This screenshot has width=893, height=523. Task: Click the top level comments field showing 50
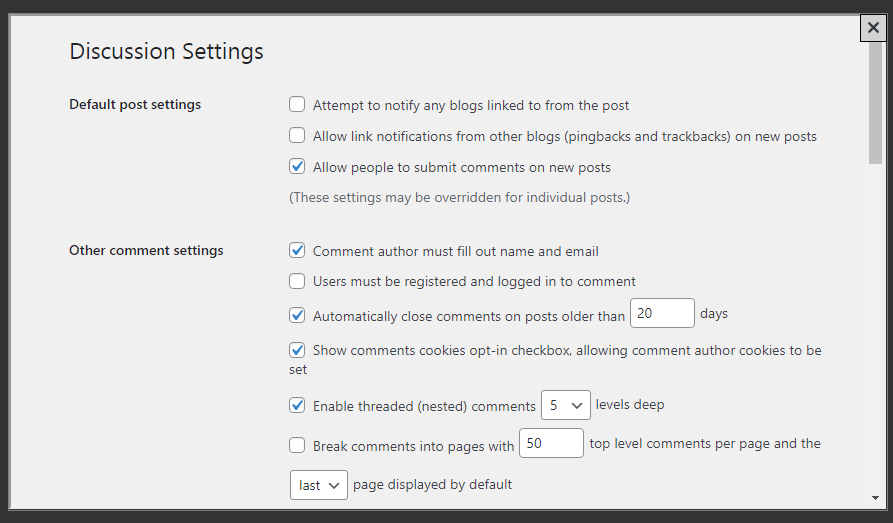click(x=550, y=444)
